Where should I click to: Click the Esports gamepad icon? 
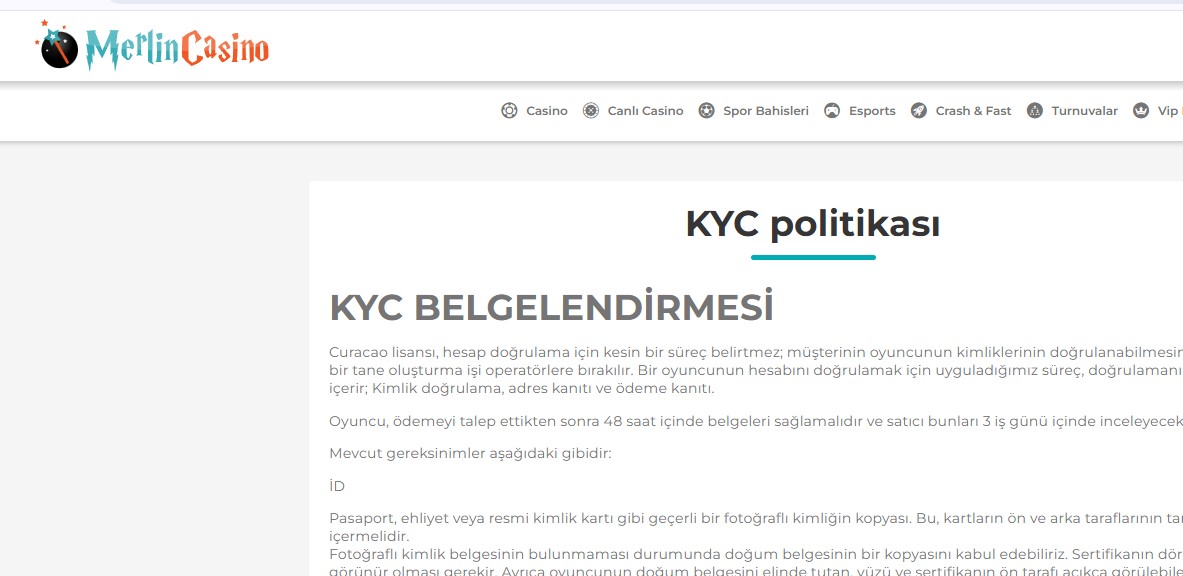832,111
